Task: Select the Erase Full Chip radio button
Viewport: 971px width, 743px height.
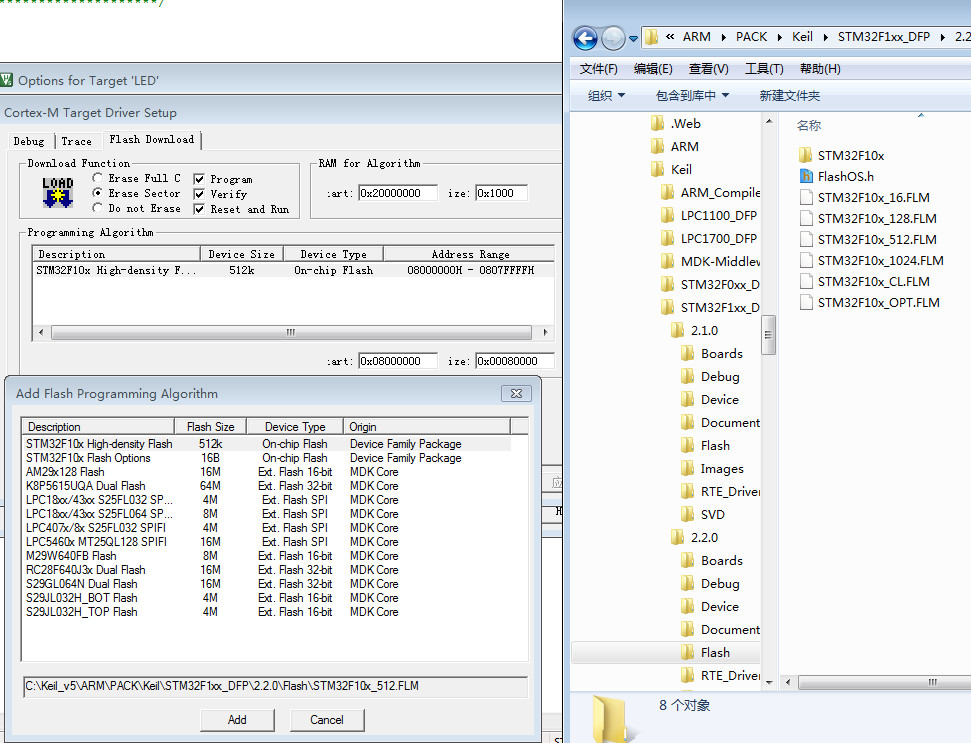Action: point(97,178)
